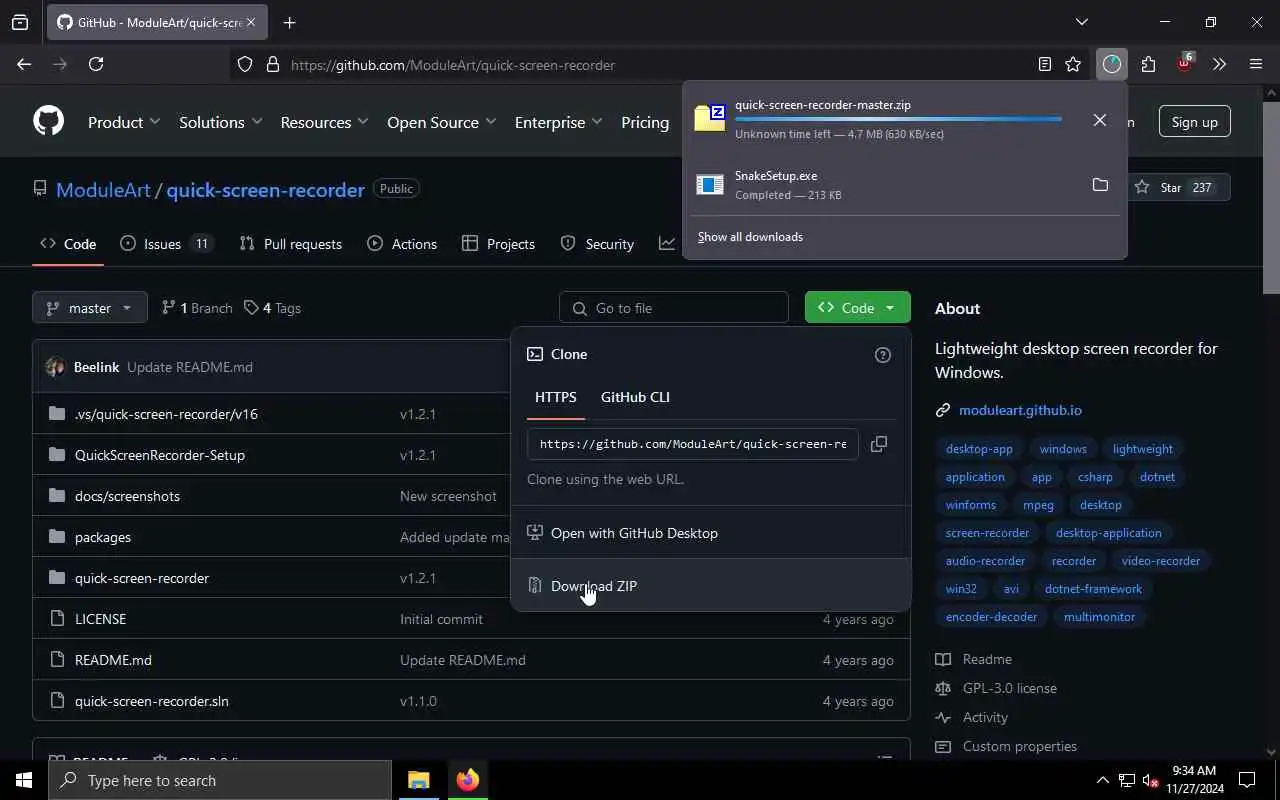Click the GitHub logo icon
This screenshot has width=1280, height=800.
pyautogui.click(x=48, y=121)
